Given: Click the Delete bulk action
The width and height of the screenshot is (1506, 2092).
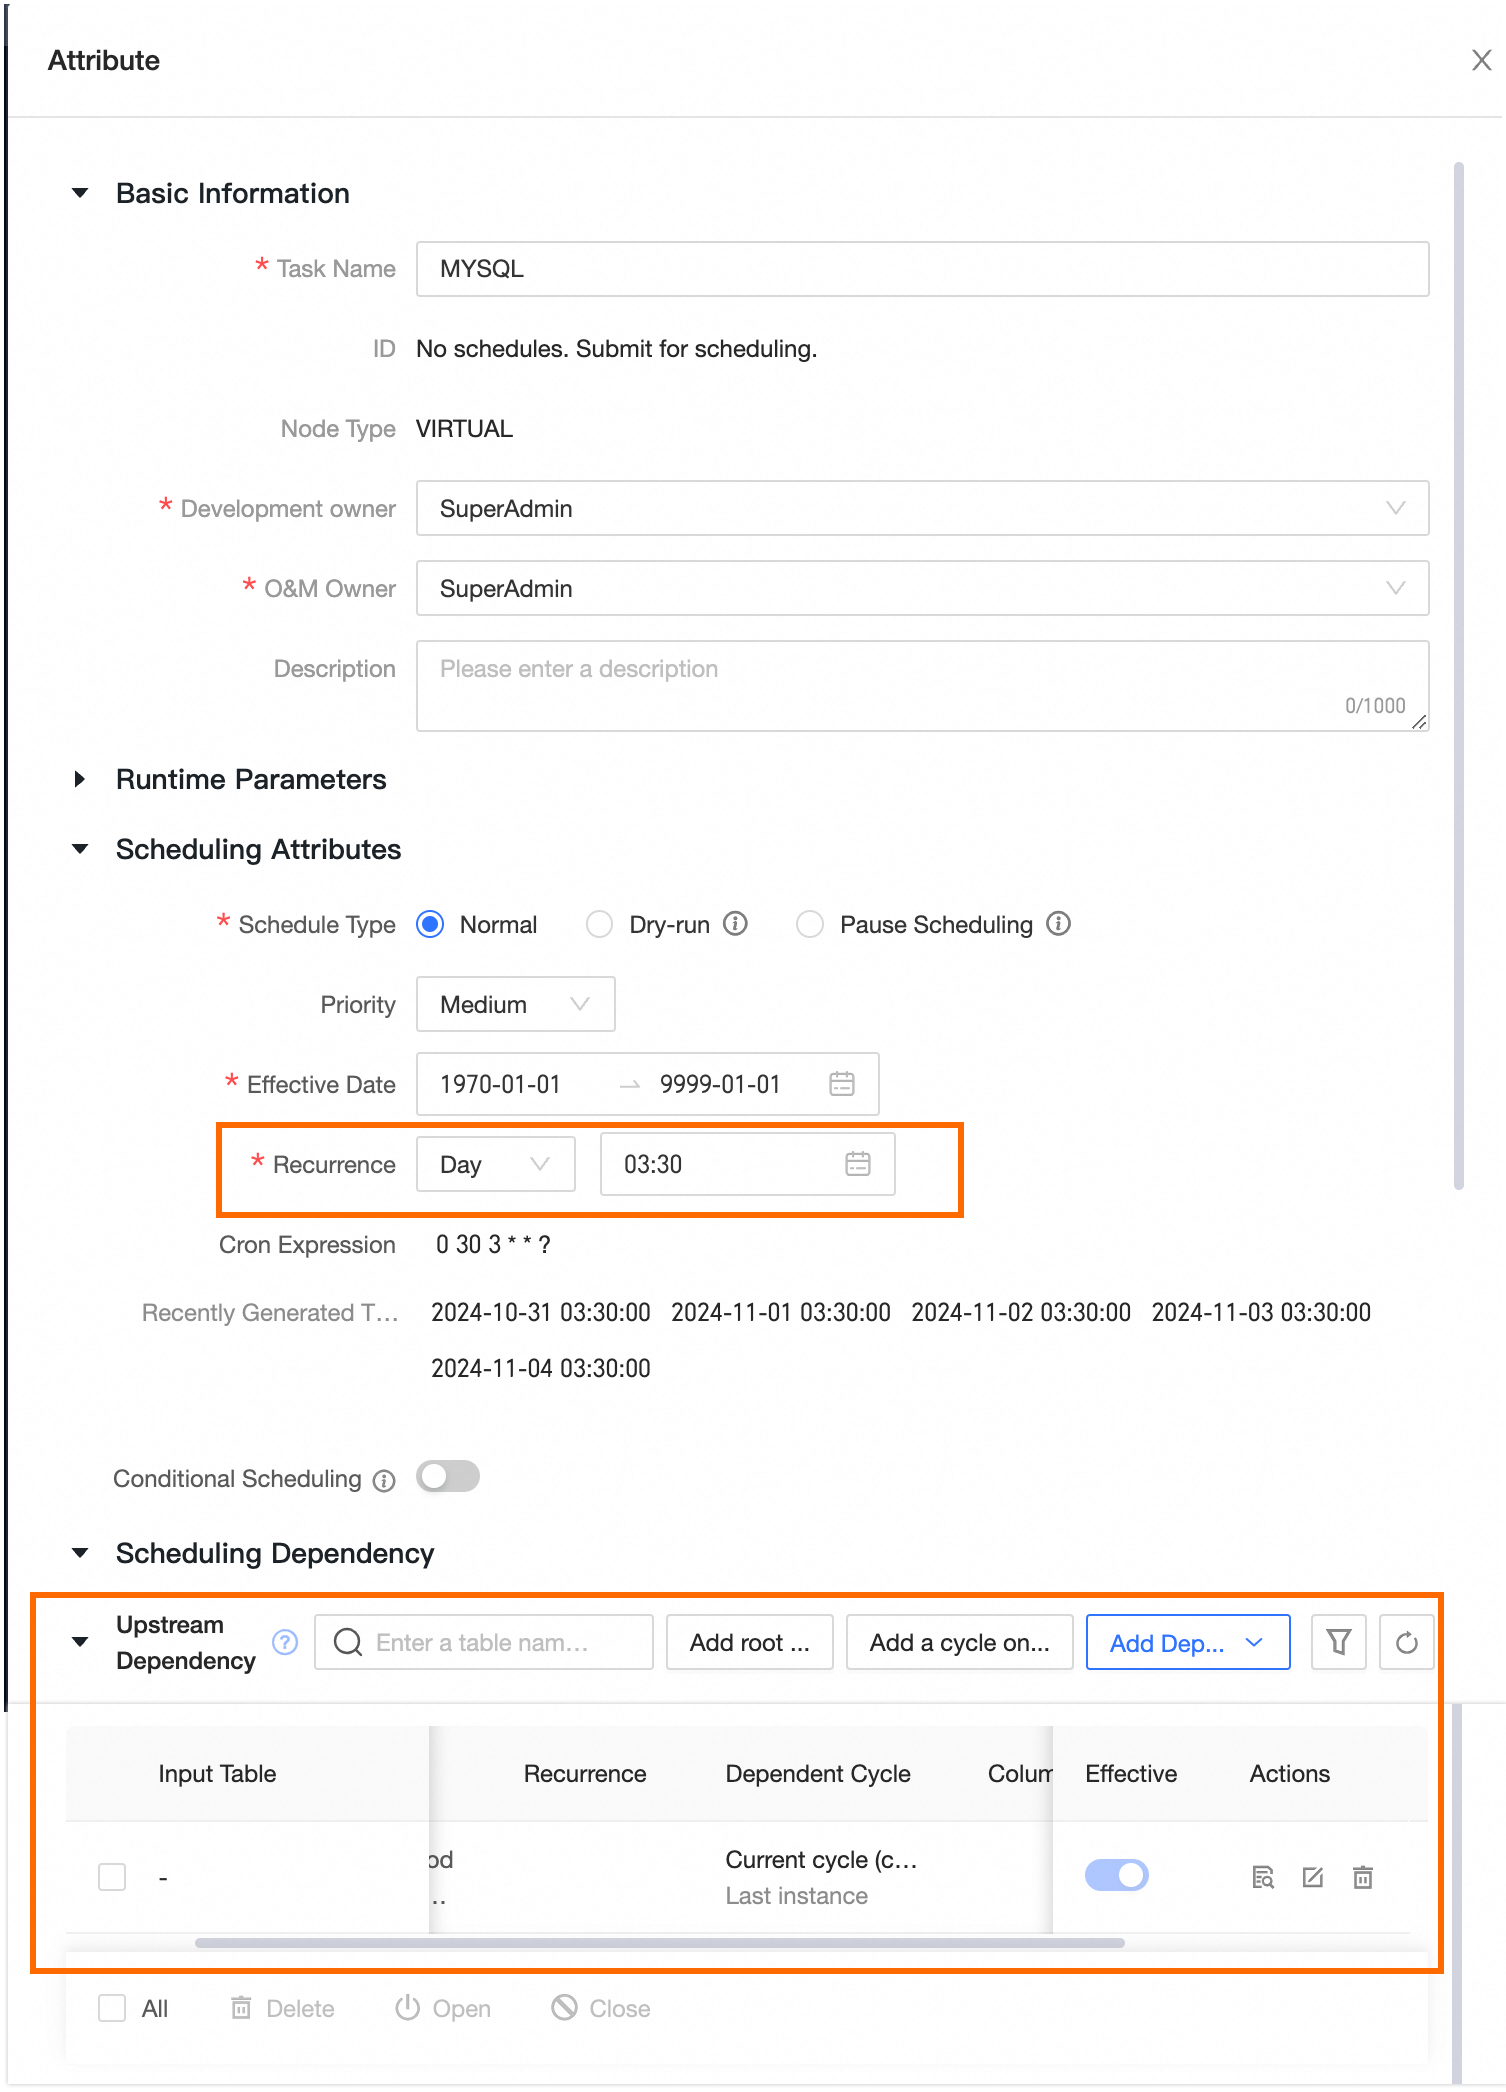Looking at the screenshot, I should (x=283, y=2008).
